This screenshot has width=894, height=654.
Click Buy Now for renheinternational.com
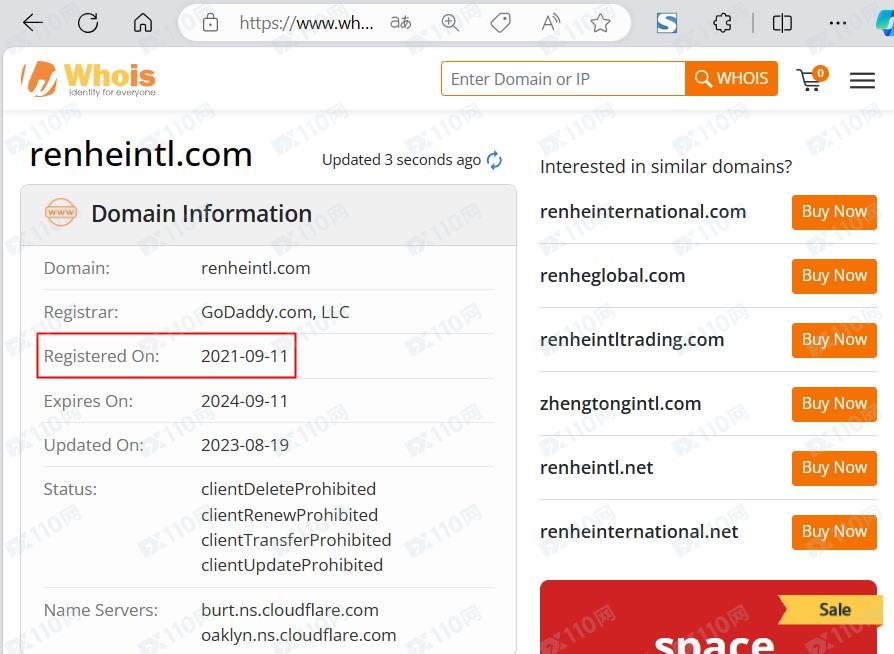(834, 212)
